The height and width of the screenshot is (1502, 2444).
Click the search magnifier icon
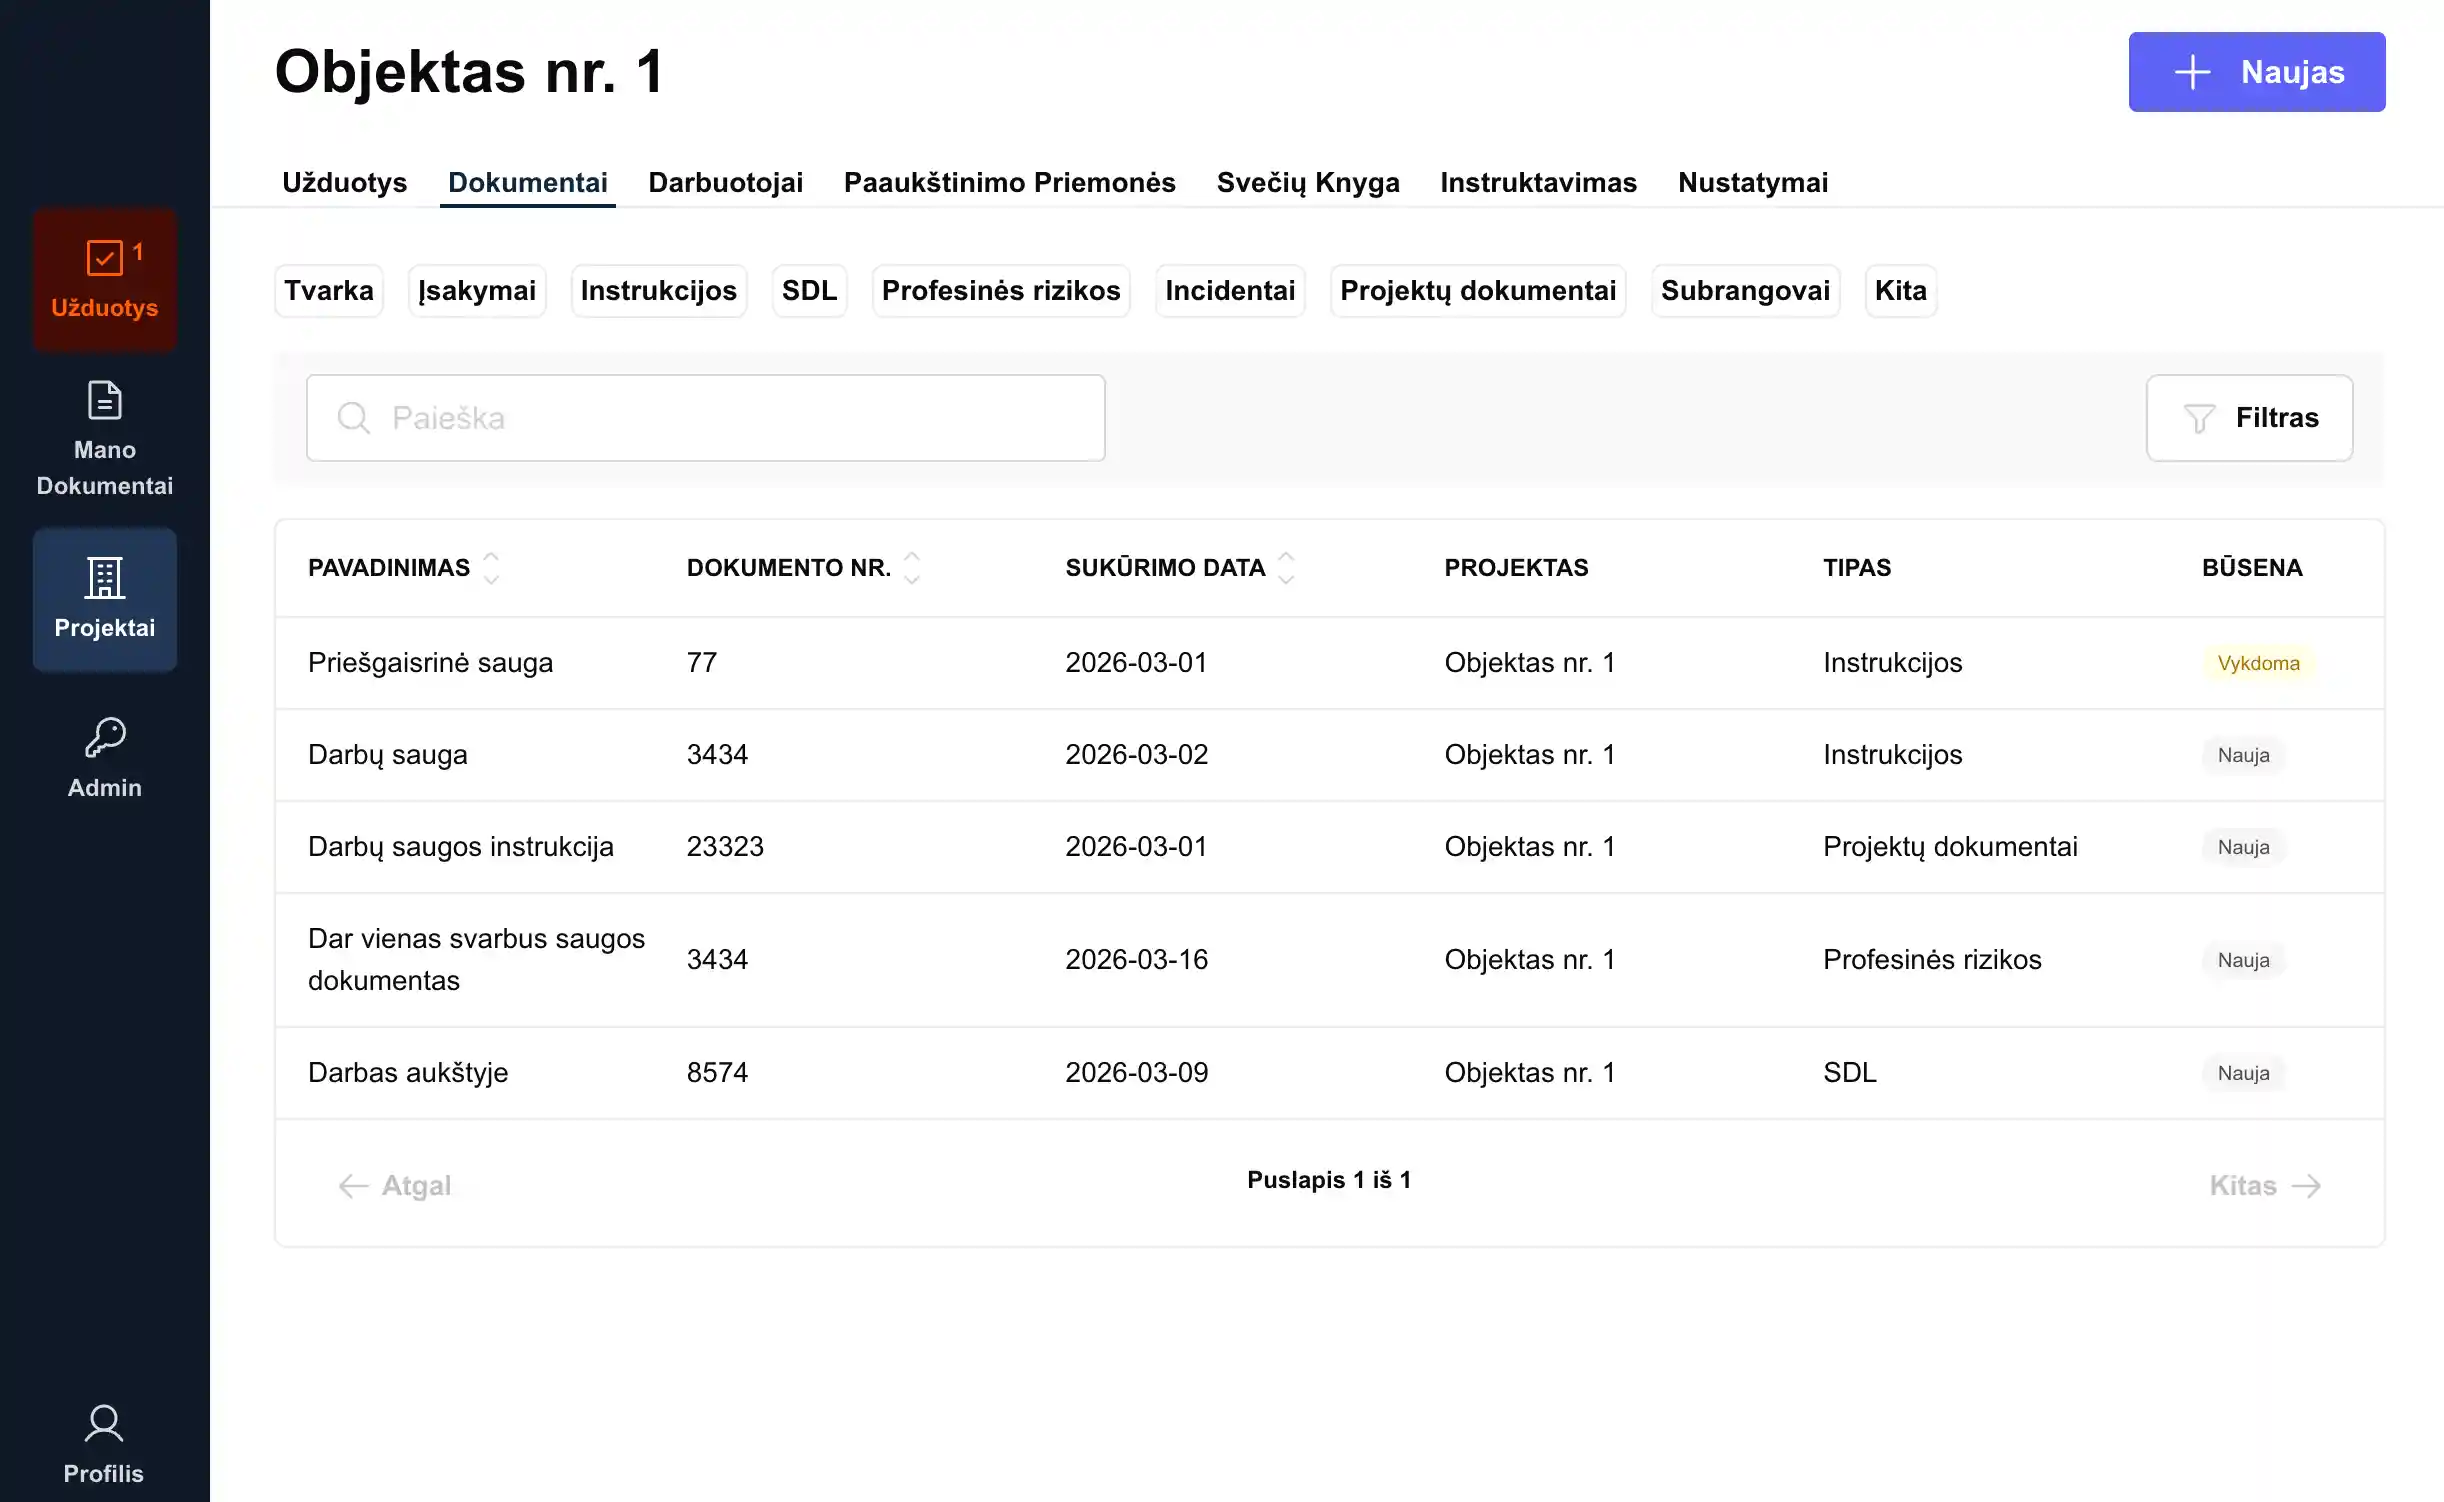pos(353,418)
